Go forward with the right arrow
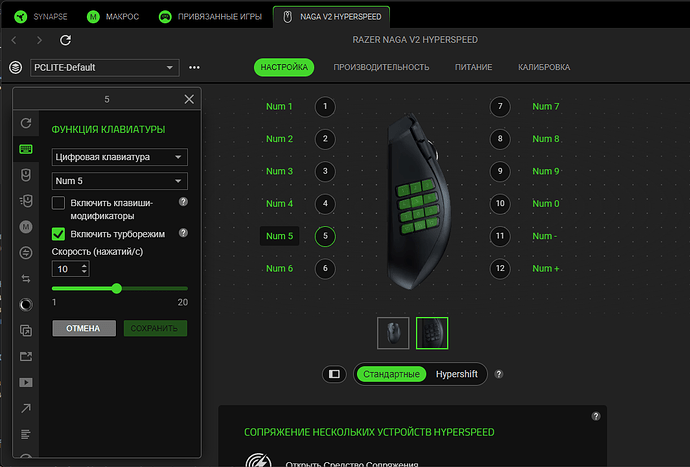 39,40
